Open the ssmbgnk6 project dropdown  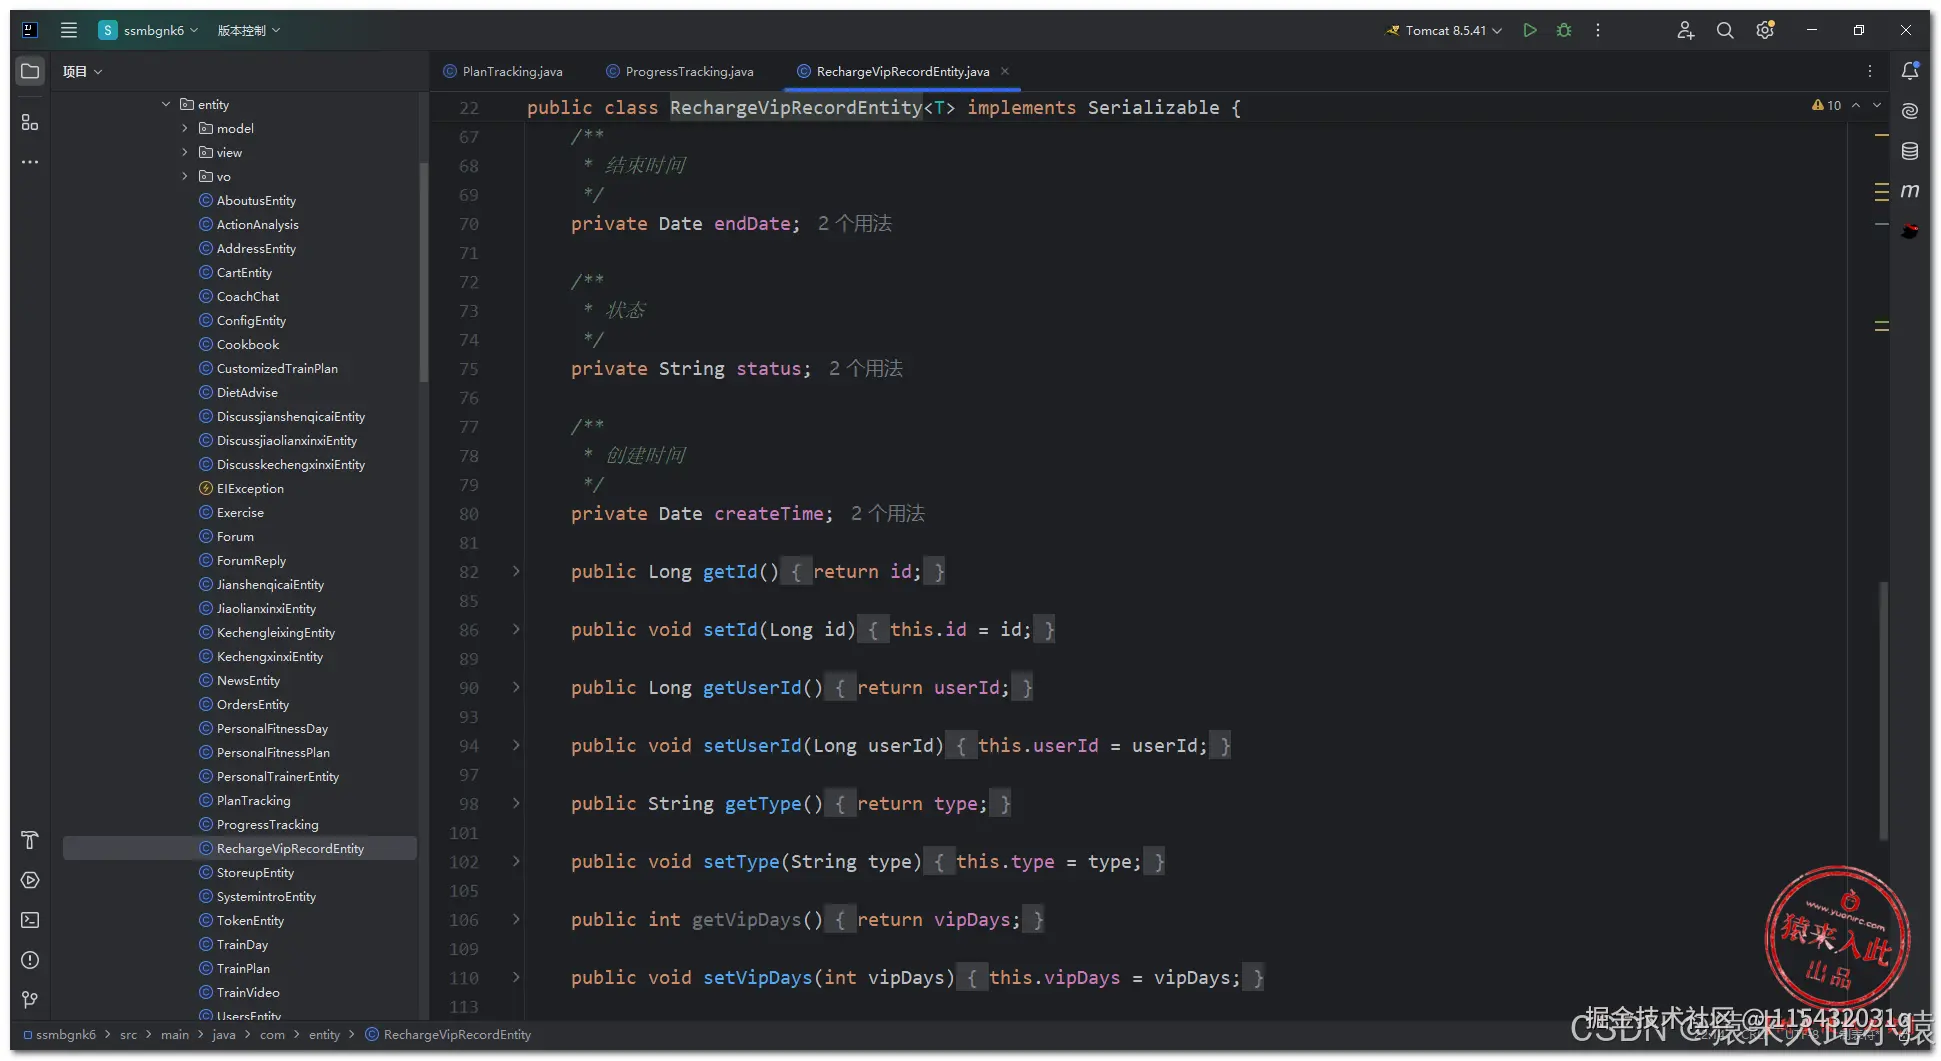[148, 30]
